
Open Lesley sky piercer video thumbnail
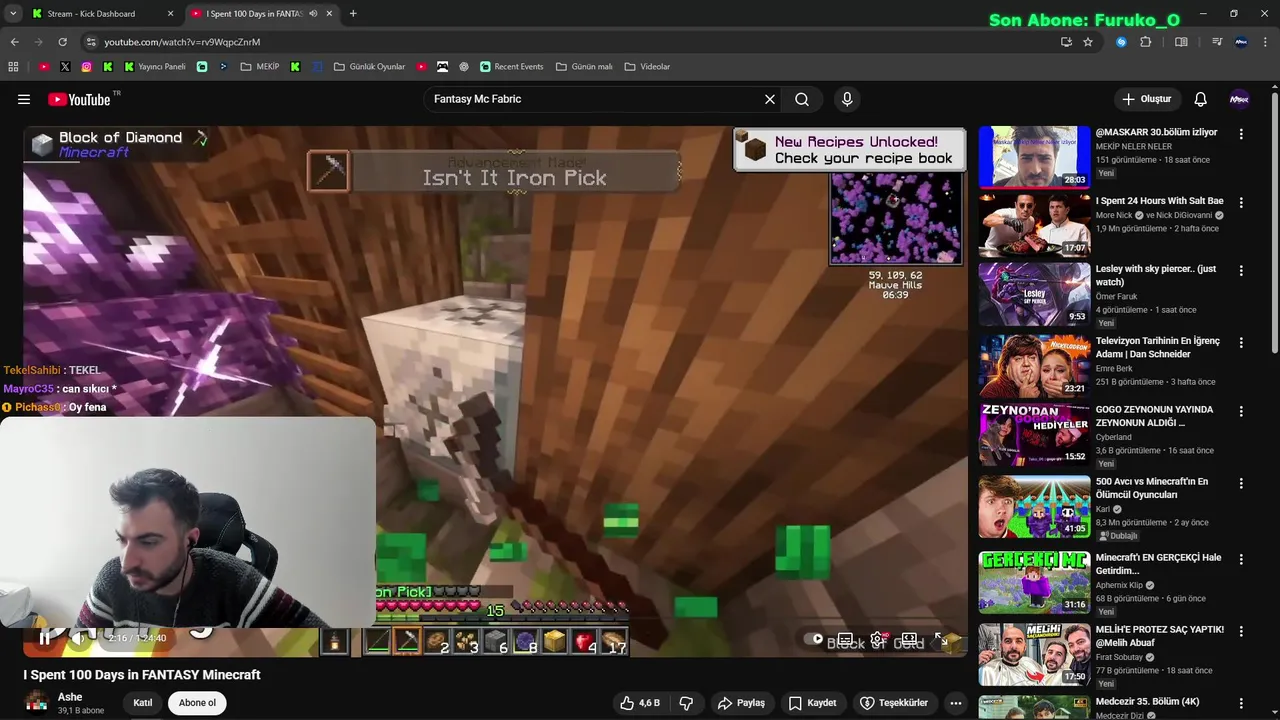pos(1034,294)
